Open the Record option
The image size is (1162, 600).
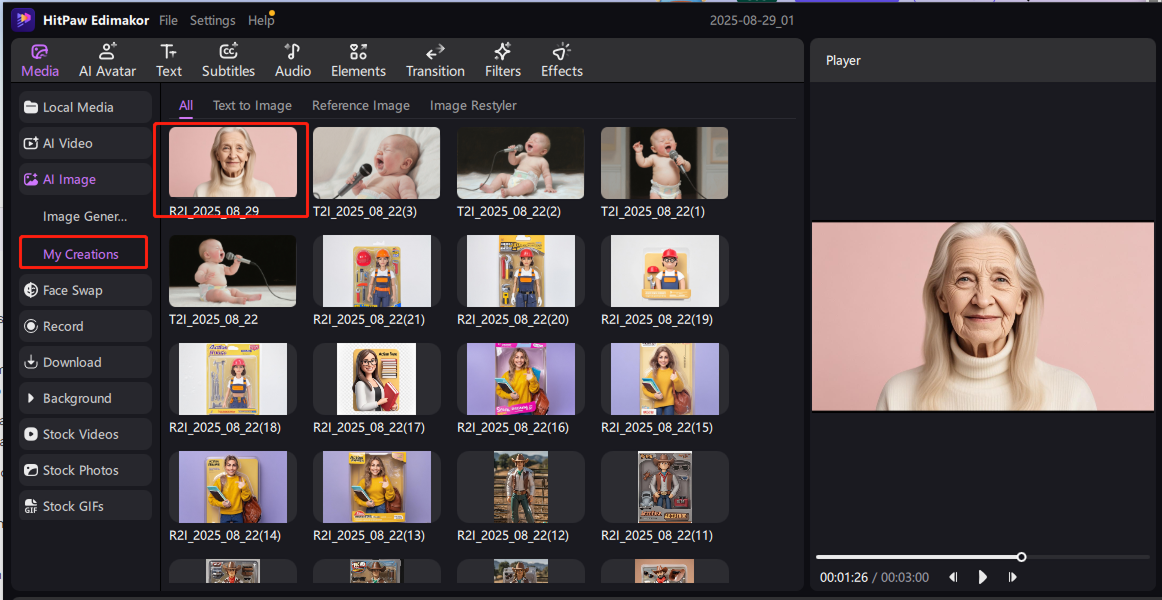(x=85, y=326)
